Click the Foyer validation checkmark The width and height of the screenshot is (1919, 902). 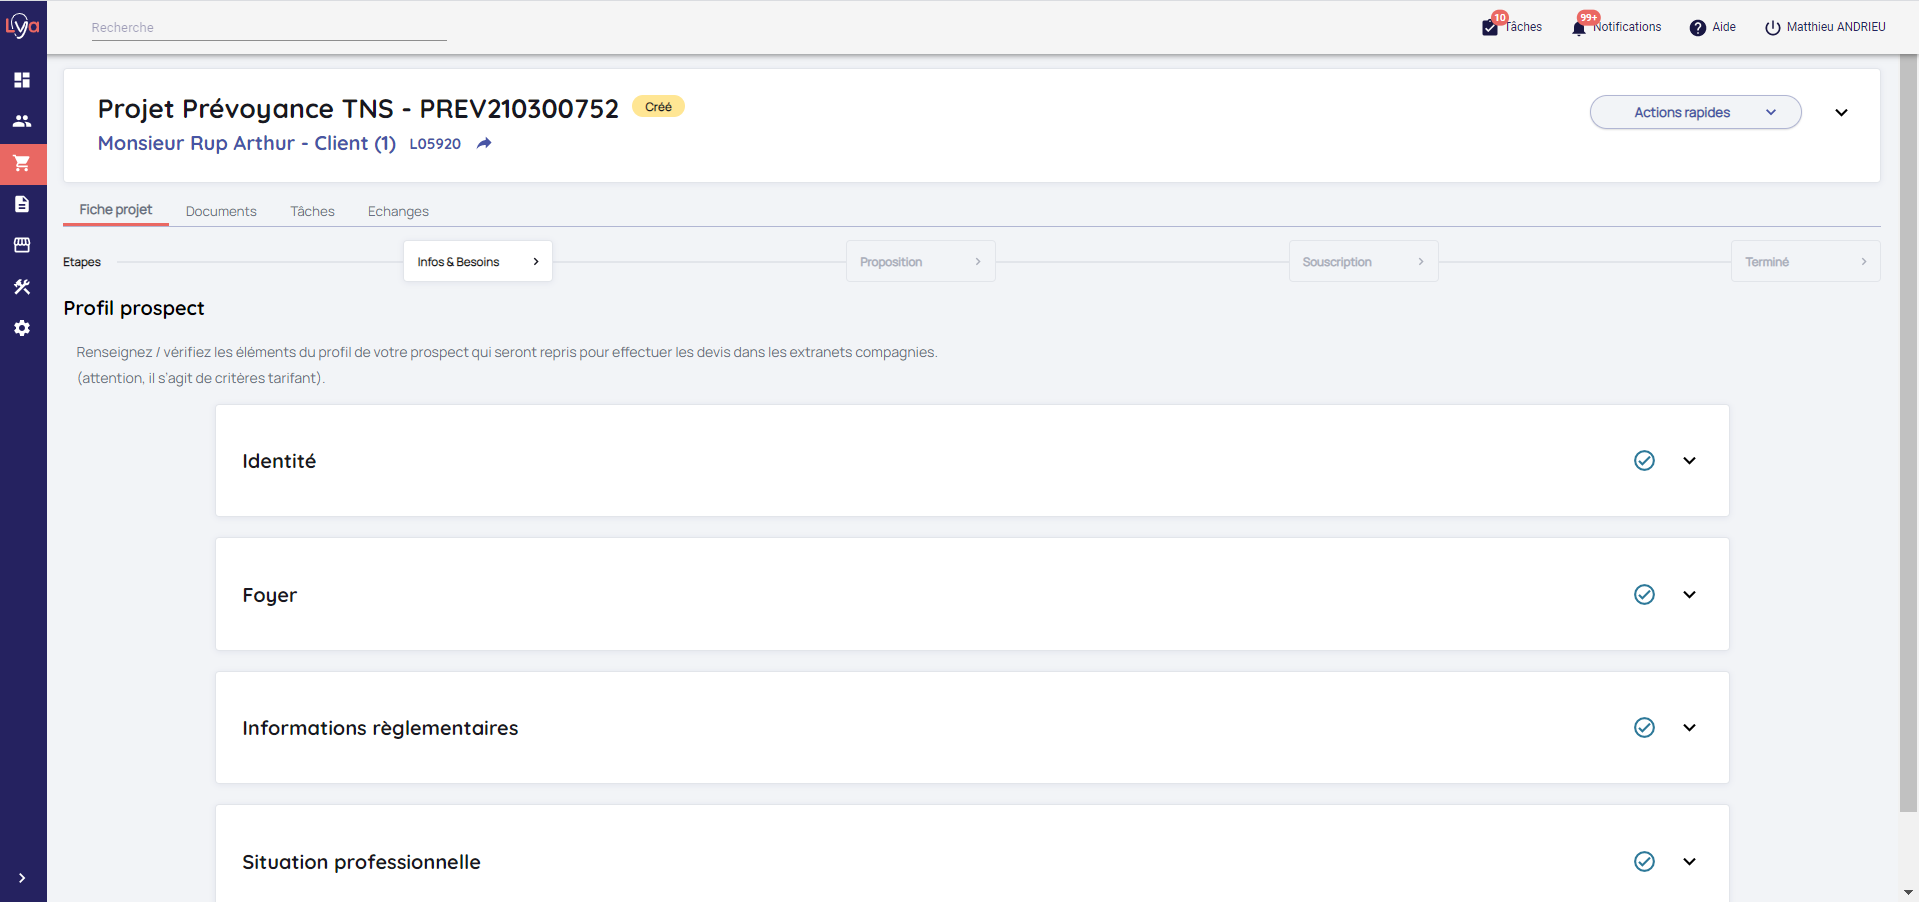[1644, 595]
